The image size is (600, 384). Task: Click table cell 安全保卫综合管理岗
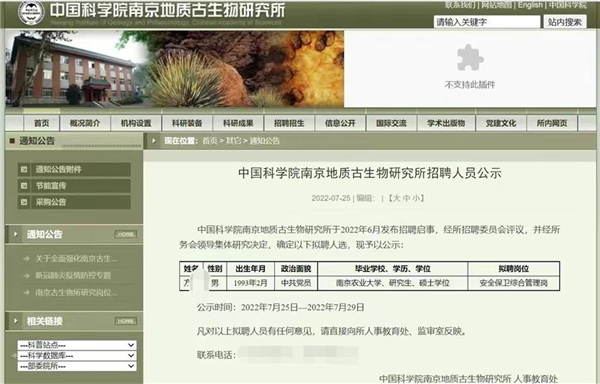(514, 283)
